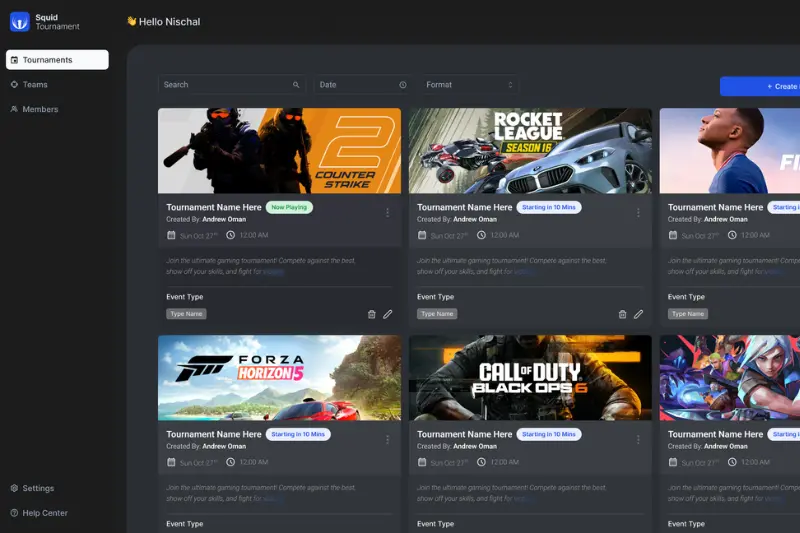Click the time clock icon on FIFA card
The width and height of the screenshot is (800, 533).
[x=732, y=235]
